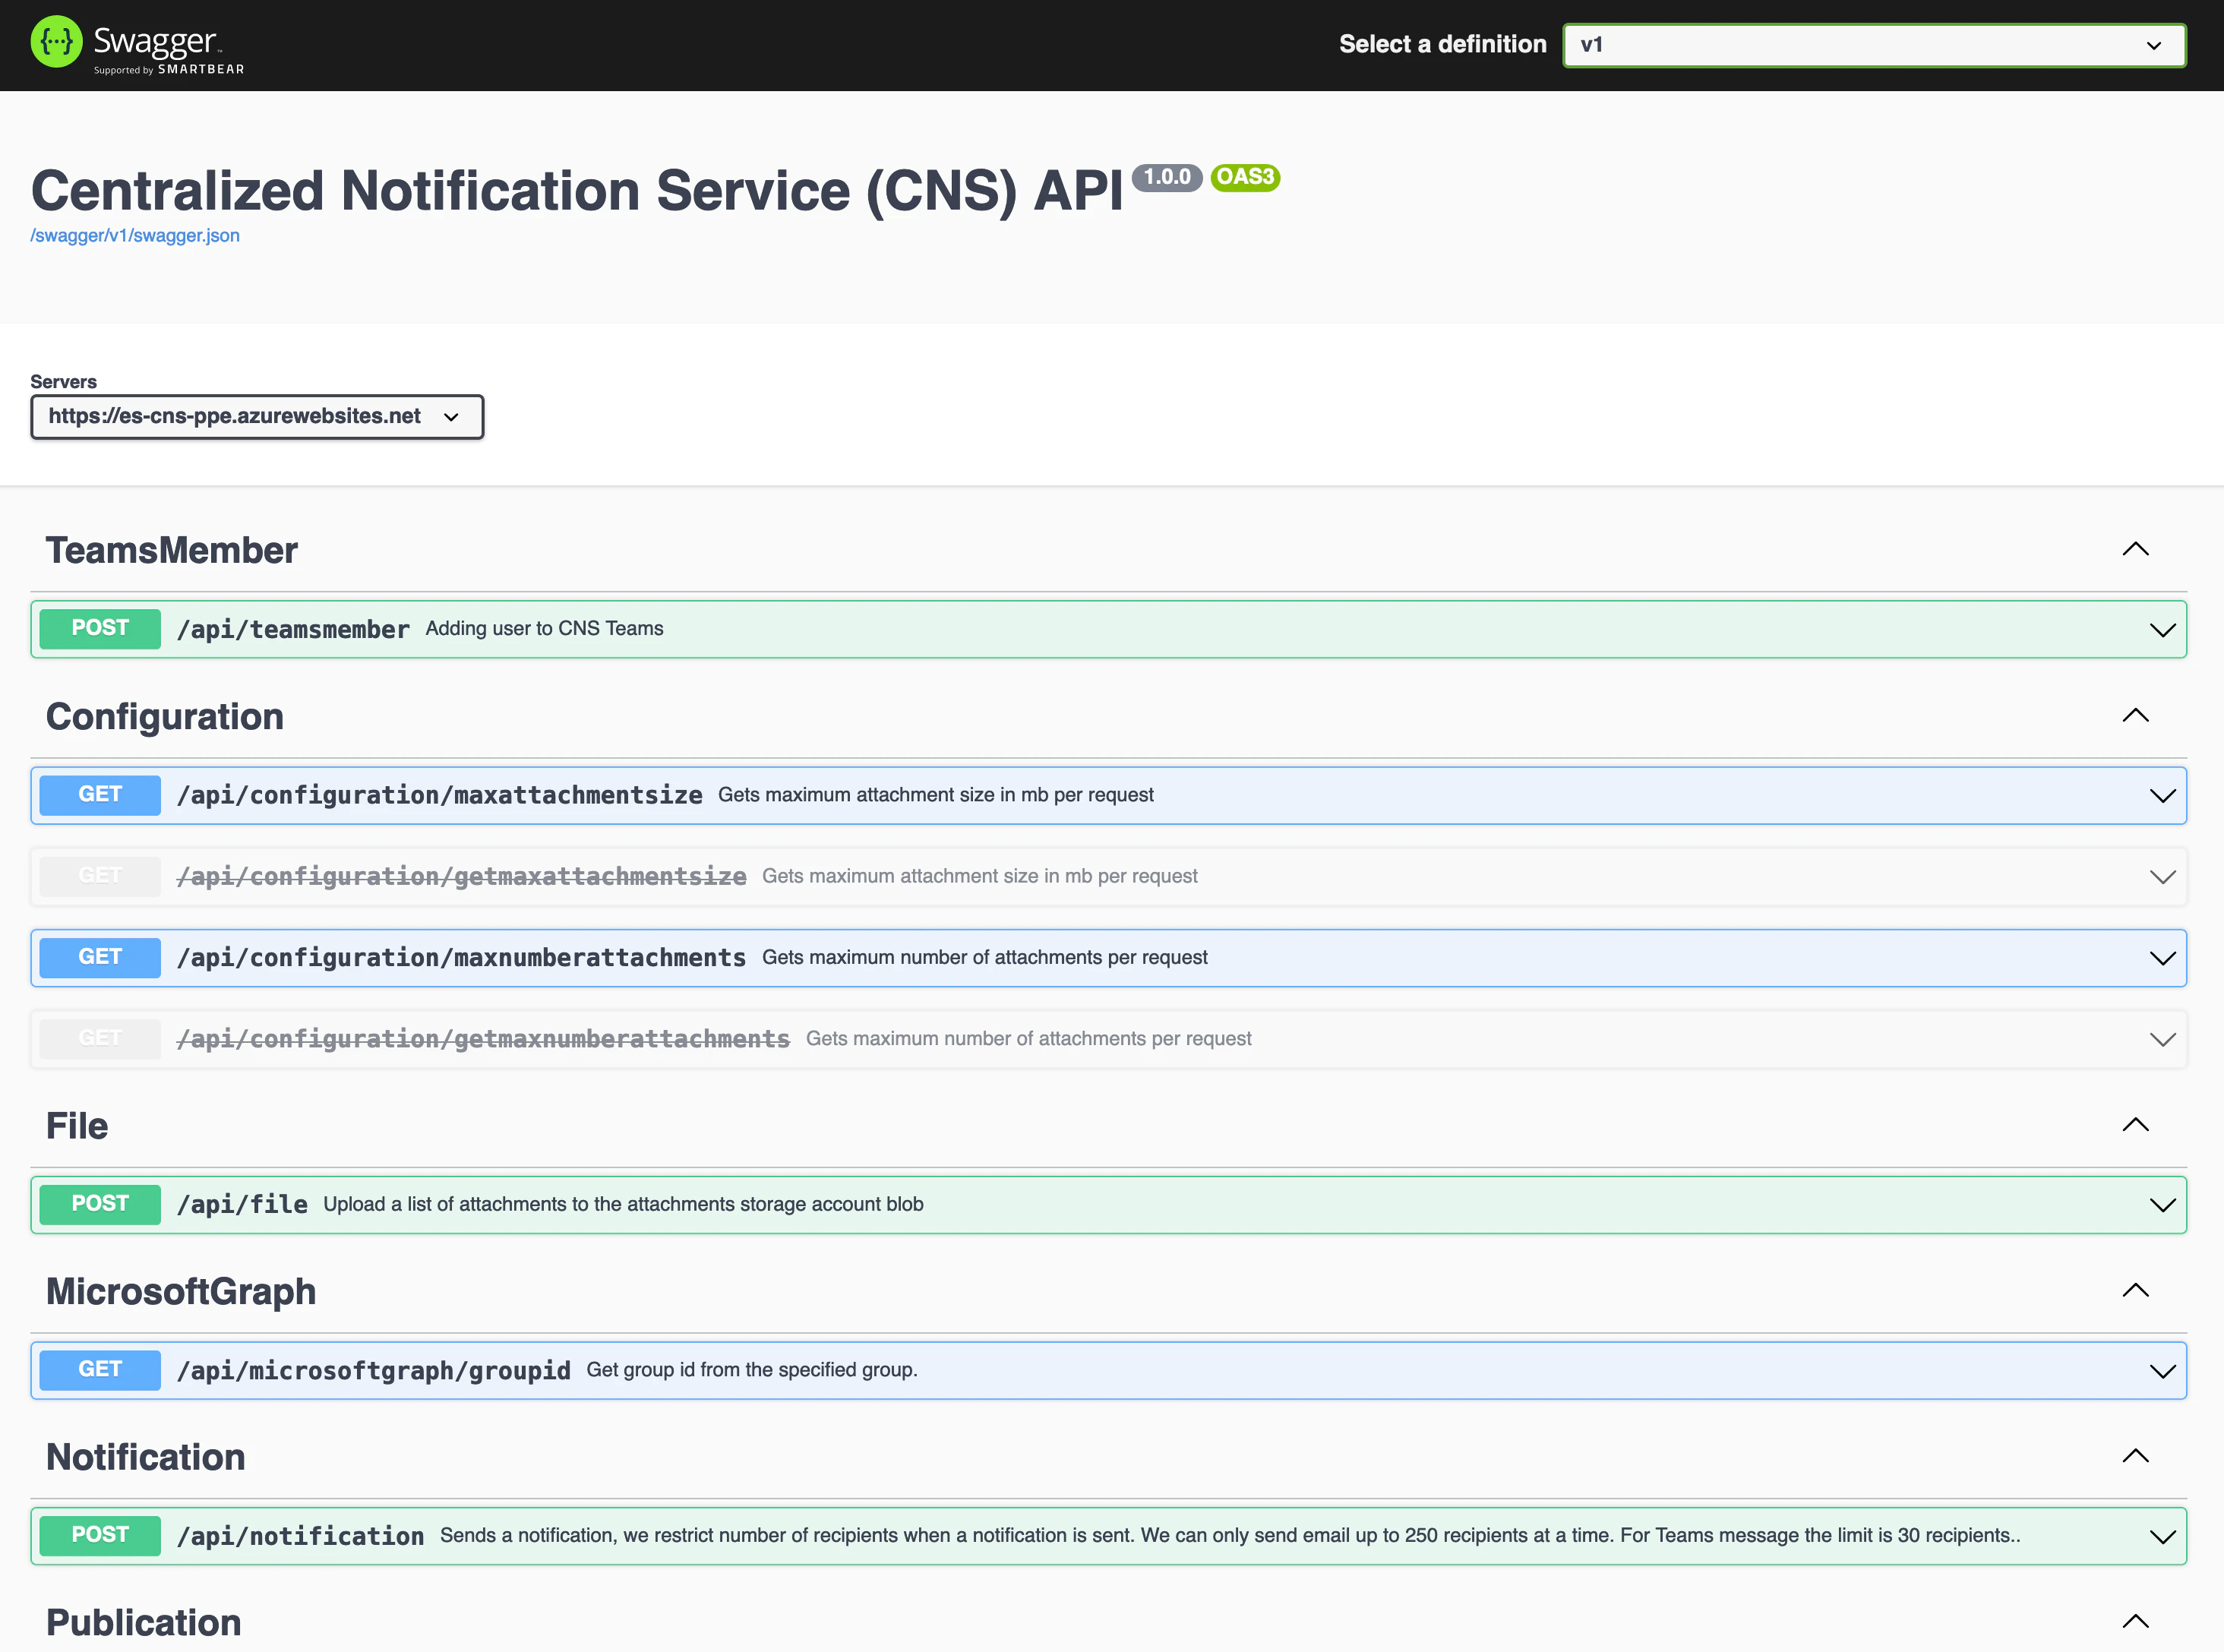Image resolution: width=2224 pixels, height=1652 pixels.
Task: Expand the GET microsoftgraph/groupid row arrow
Action: 2162,1371
